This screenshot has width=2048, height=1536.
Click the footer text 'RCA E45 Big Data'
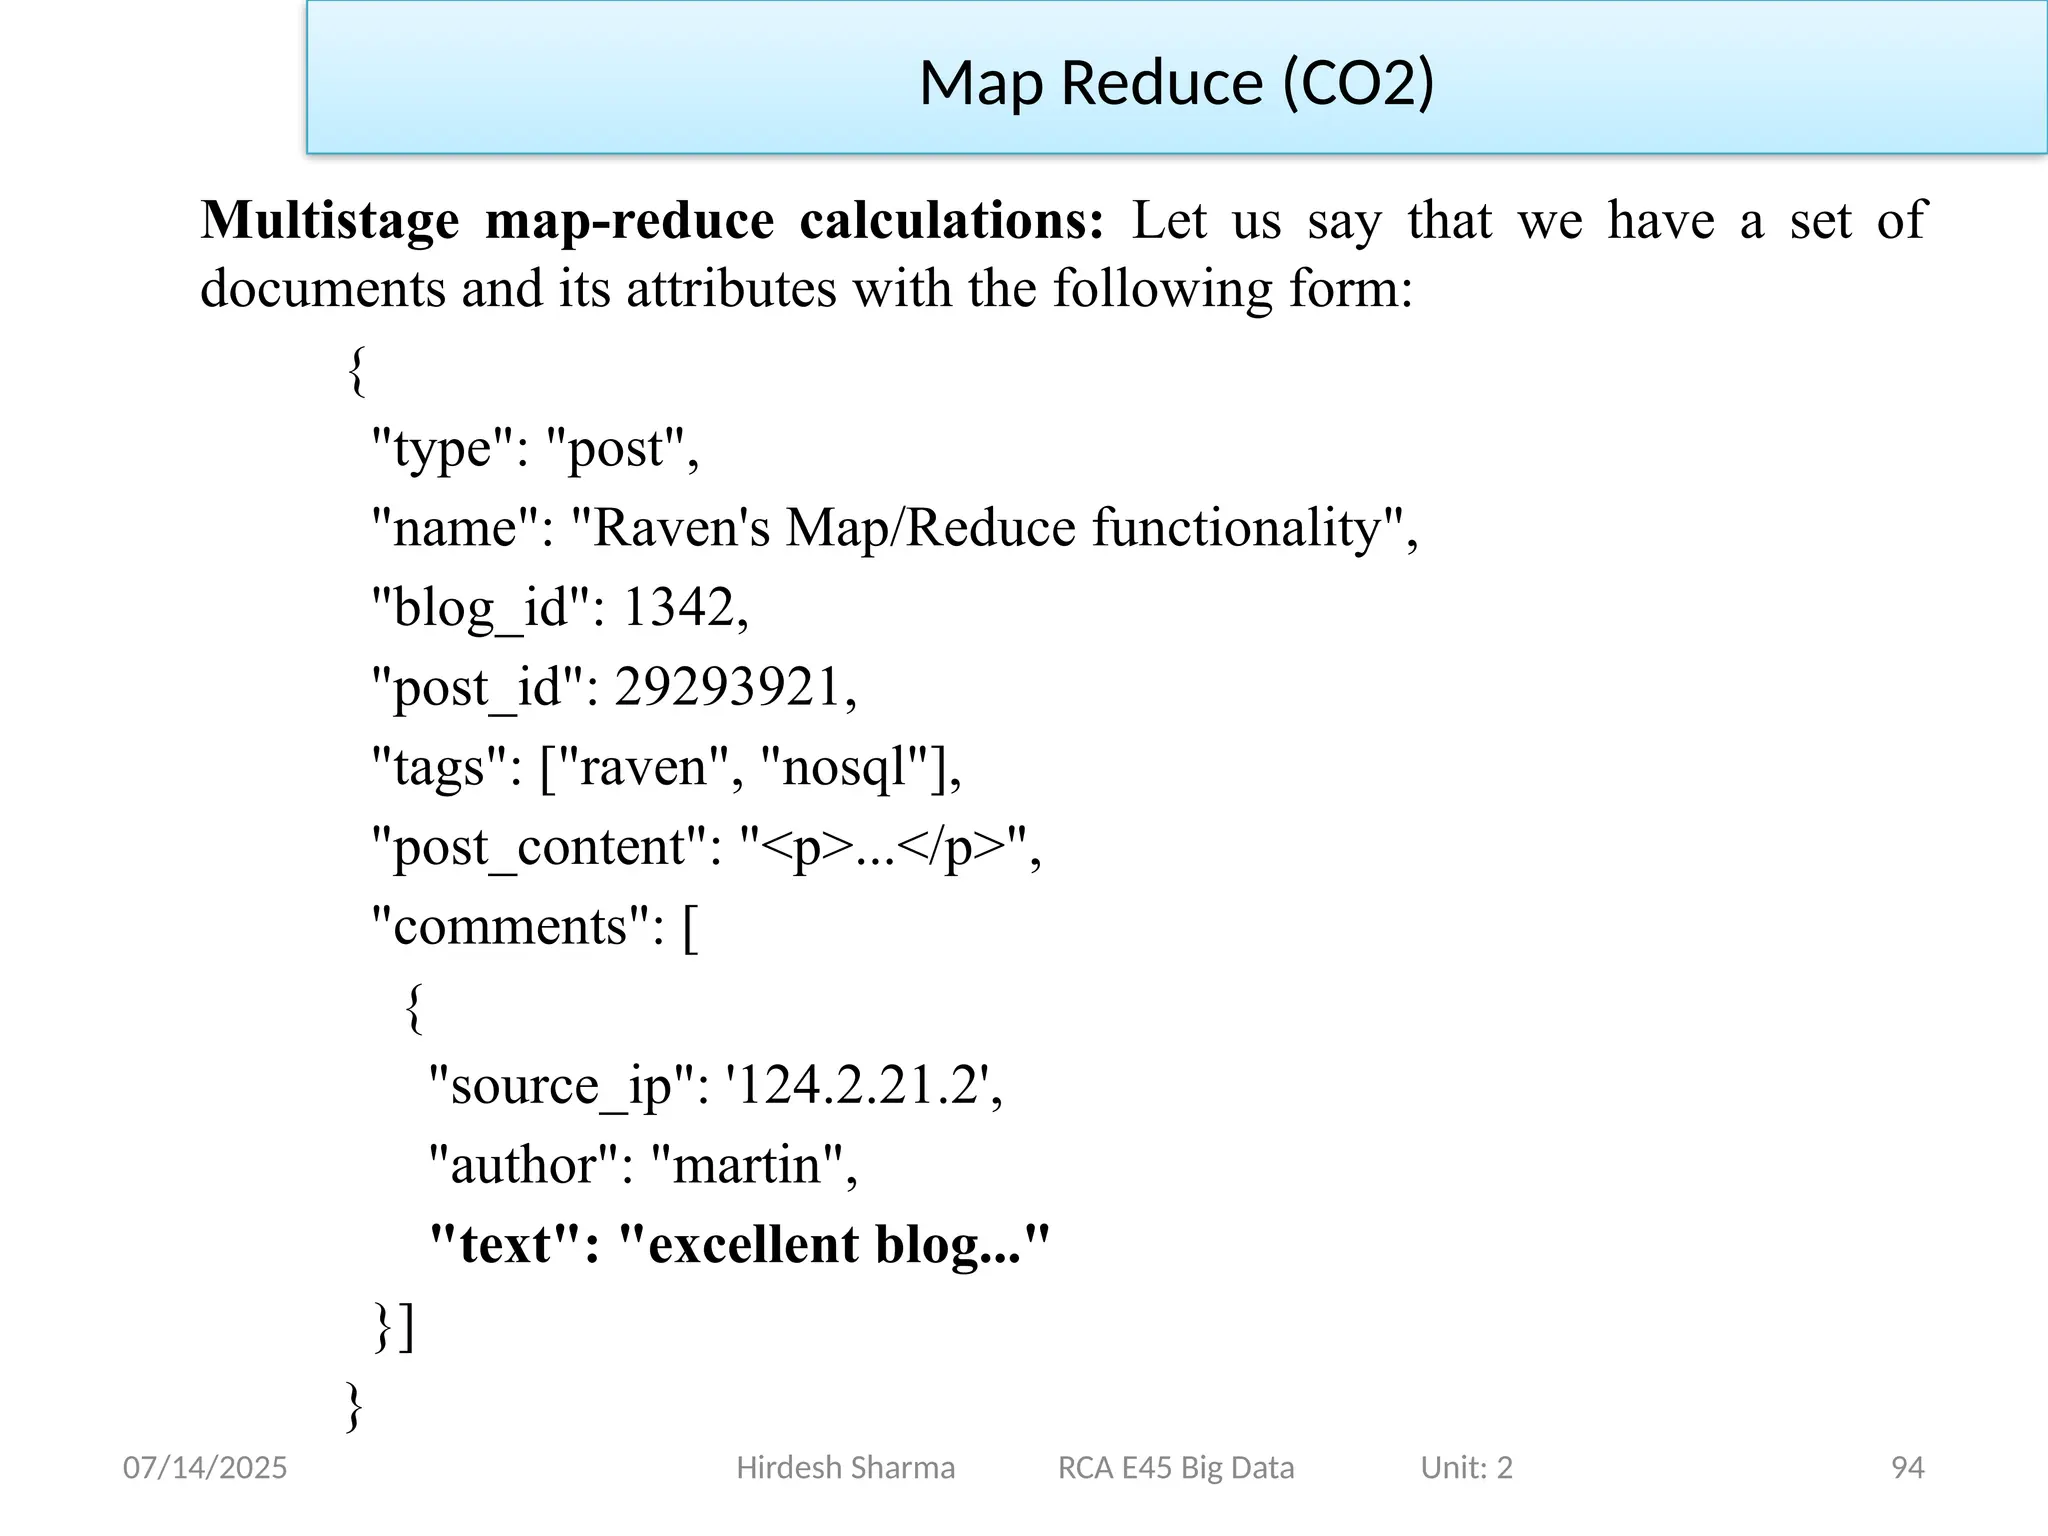1176,1468
